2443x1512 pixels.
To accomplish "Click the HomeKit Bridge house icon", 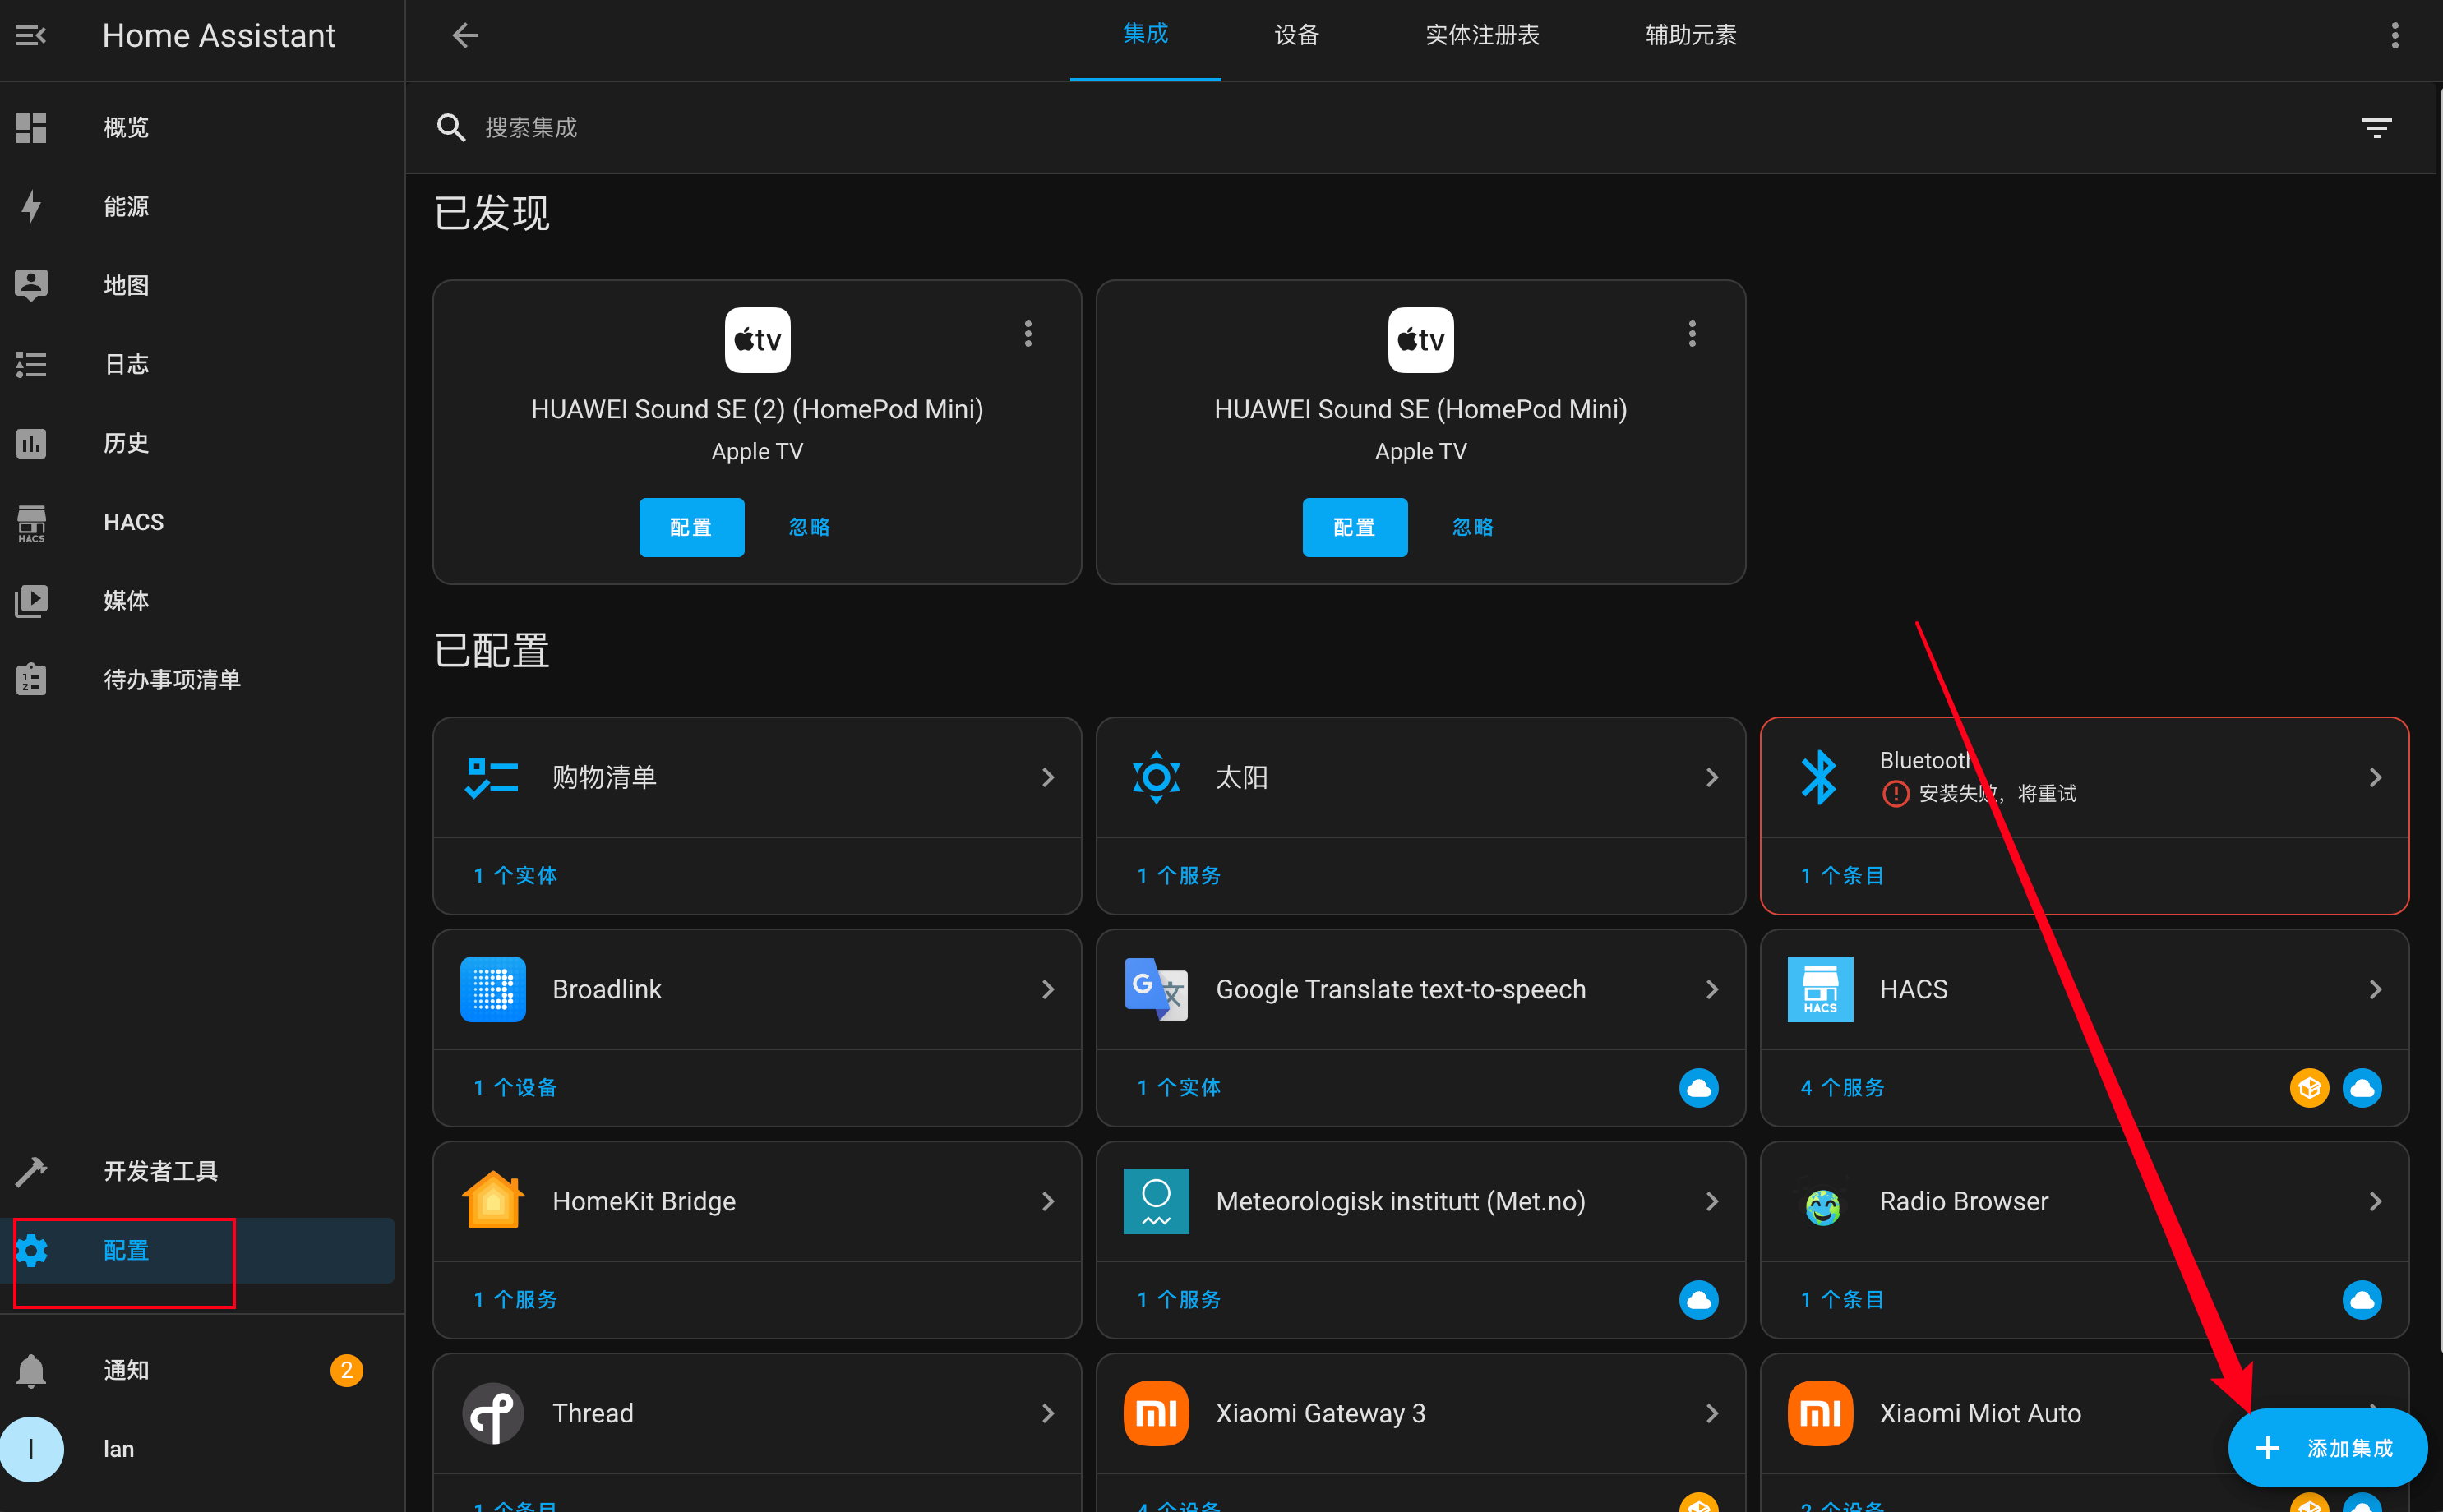I will (493, 1201).
